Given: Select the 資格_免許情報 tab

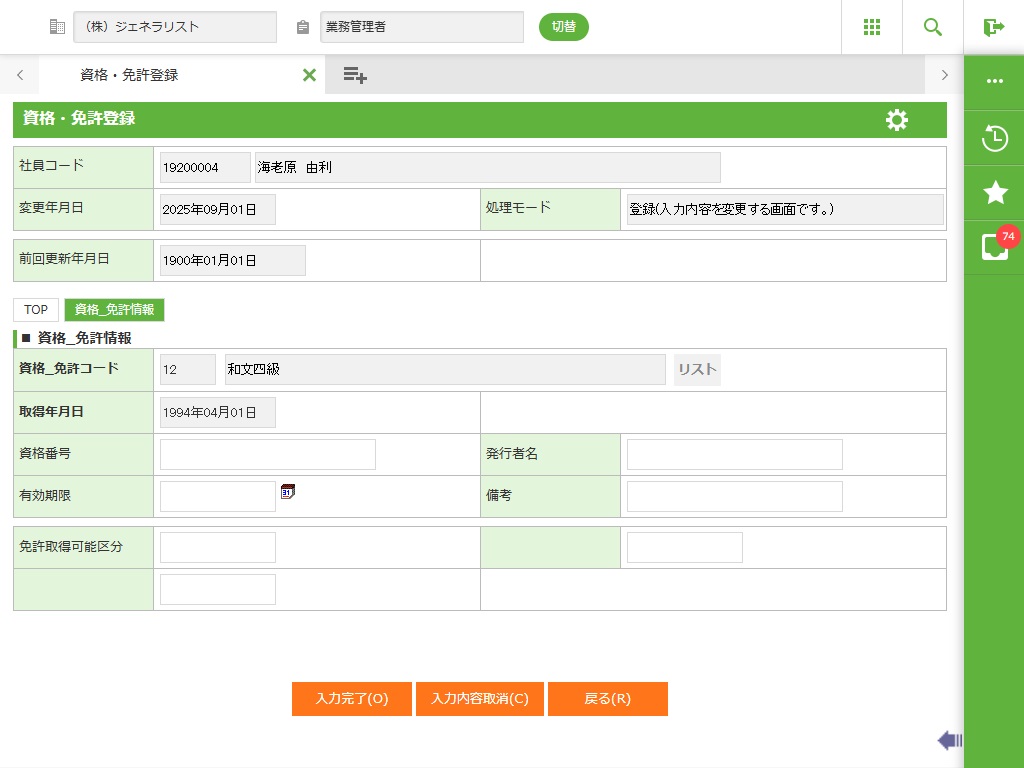Looking at the screenshot, I should pyautogui.click(x=114, y=310).
